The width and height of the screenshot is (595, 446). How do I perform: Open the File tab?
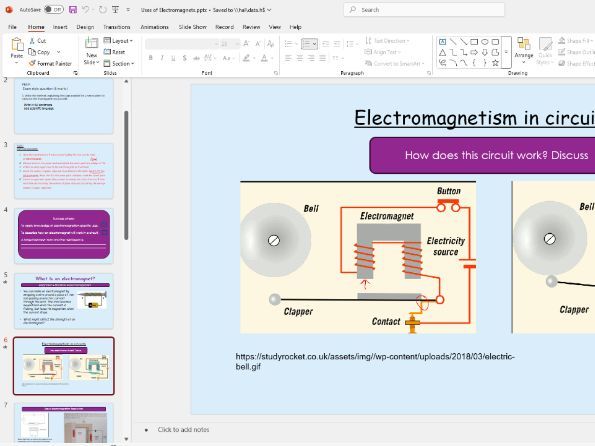(13, 27)
